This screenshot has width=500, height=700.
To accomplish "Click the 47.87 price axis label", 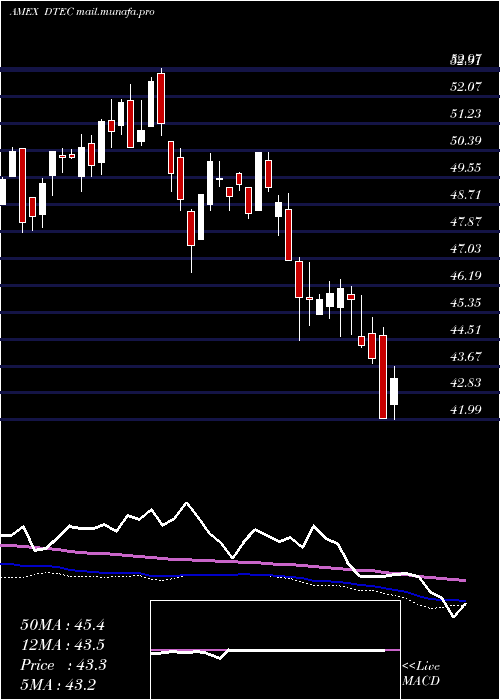I will 466,222.
